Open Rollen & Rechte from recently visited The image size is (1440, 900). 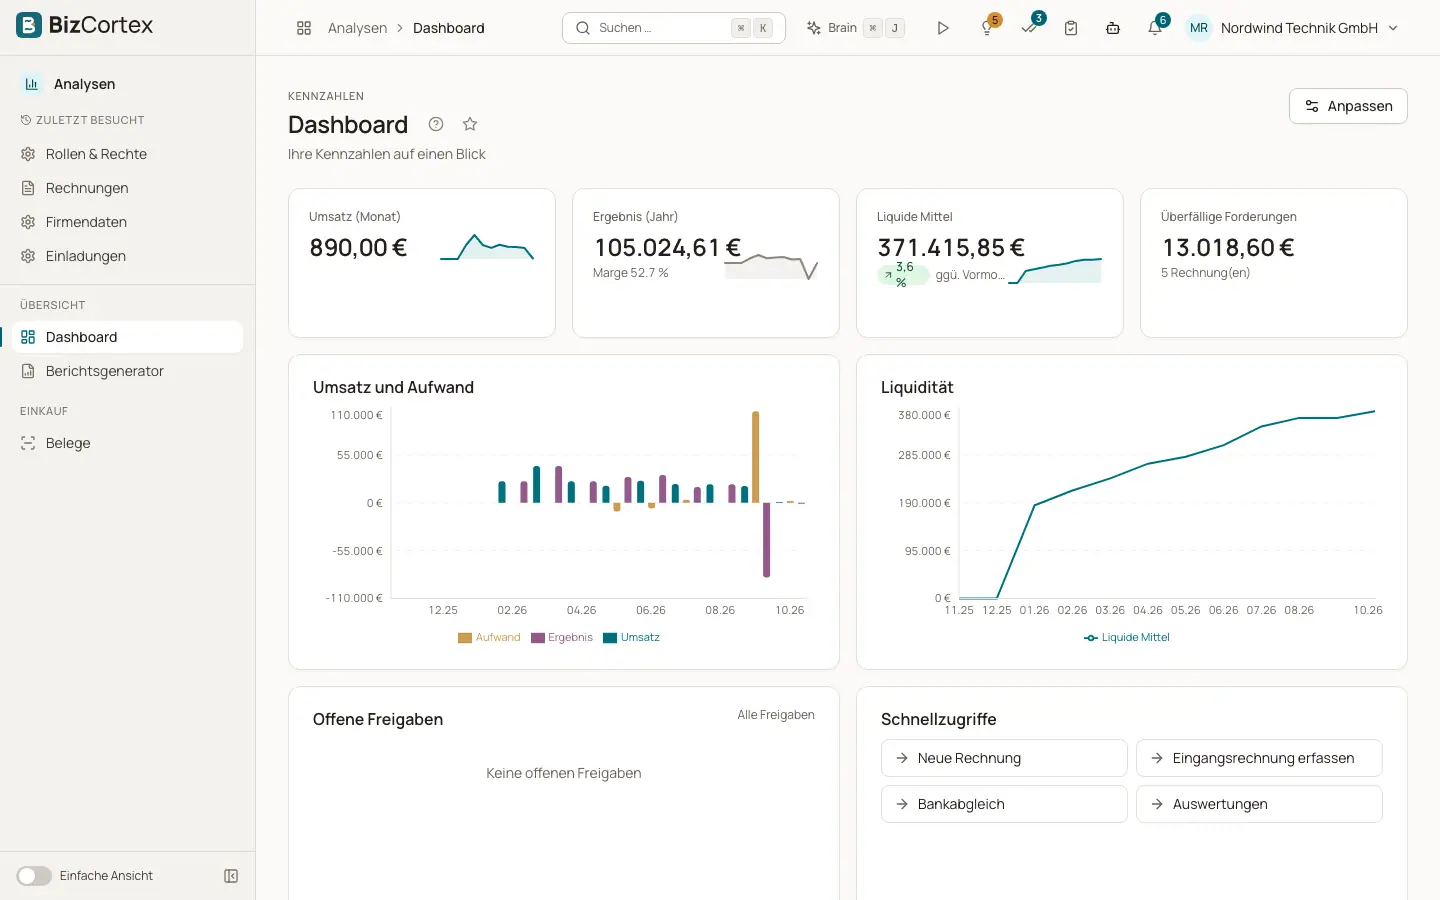point(128,154)
